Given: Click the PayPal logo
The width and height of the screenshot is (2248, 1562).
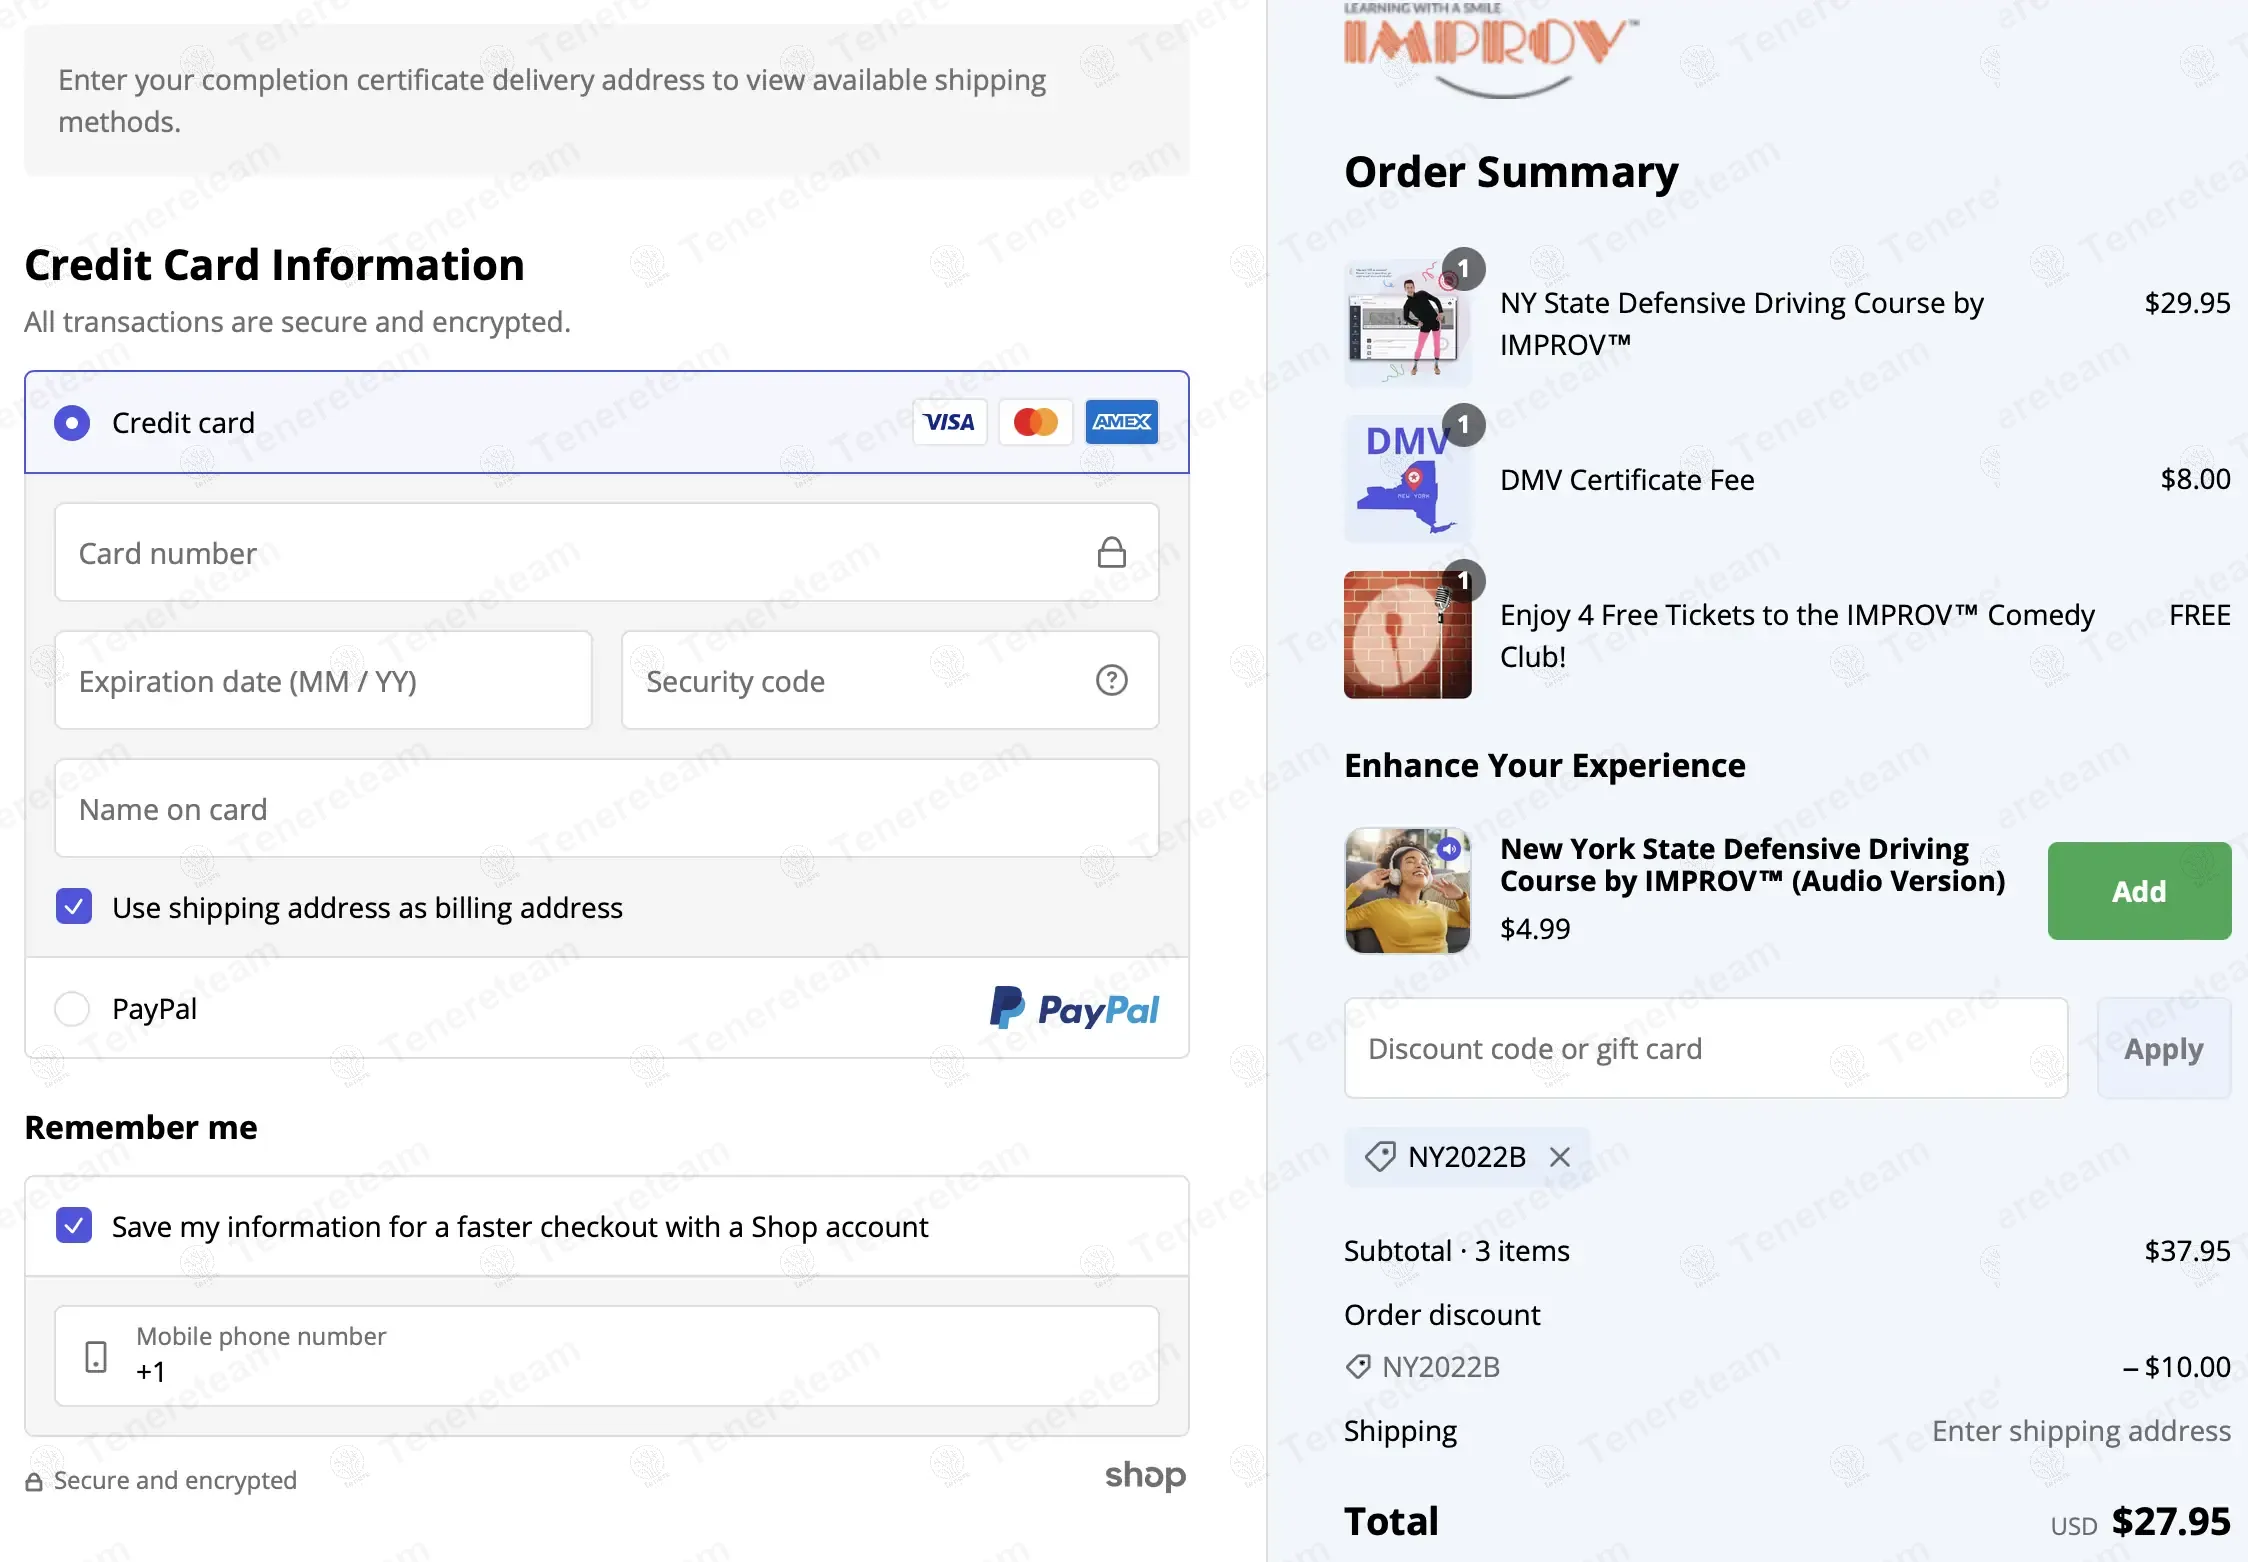Looking at the screenshot, I should (x=1074, y=1008).
